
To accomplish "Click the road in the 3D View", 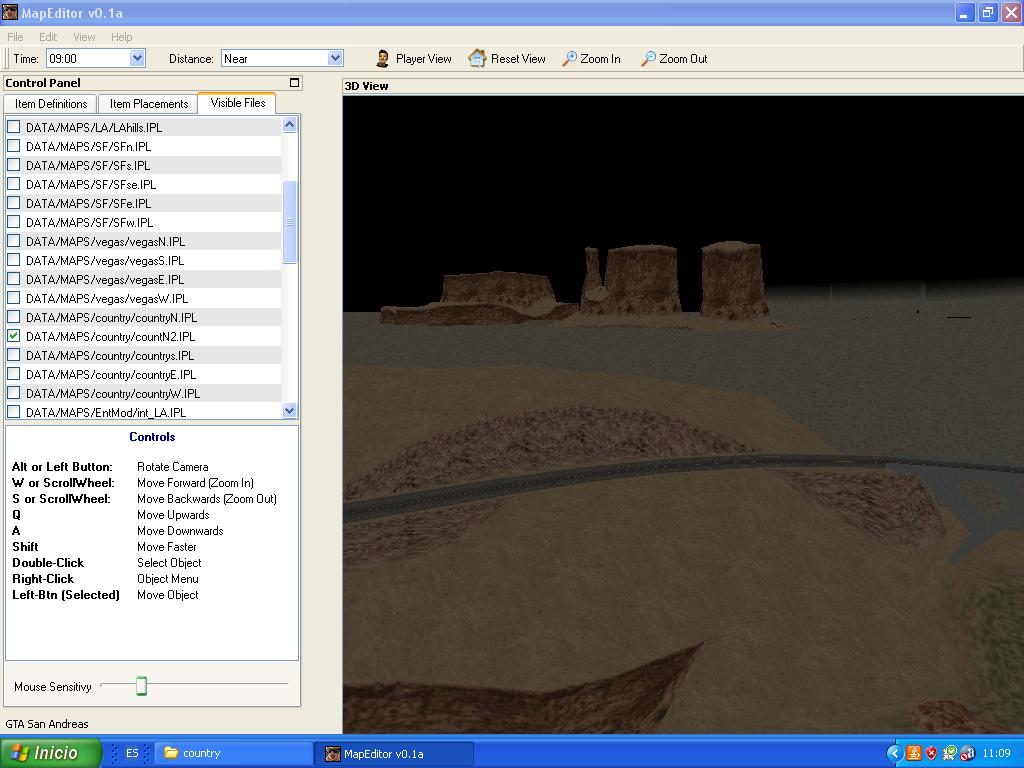I will point(588,475).
